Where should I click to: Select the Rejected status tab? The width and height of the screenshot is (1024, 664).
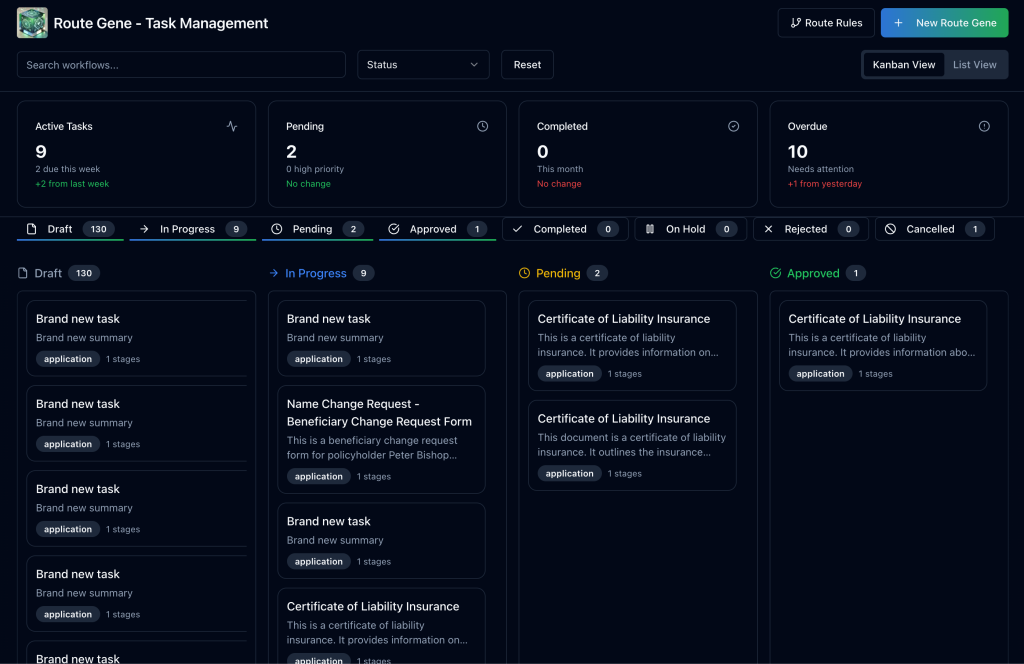tap(810, 229)
